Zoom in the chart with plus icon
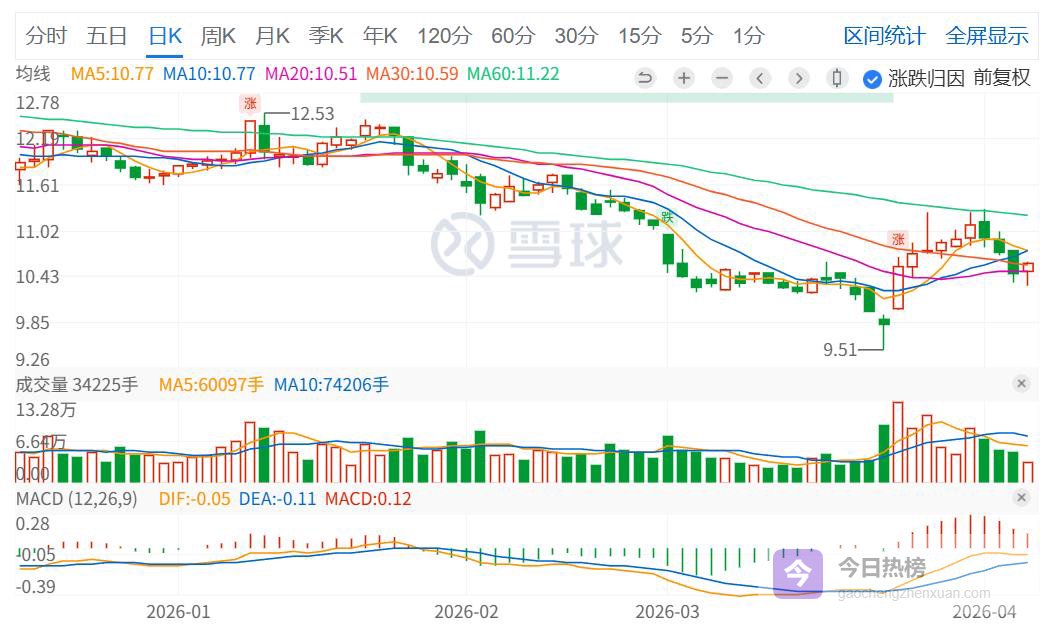This screenshot has width=1058, height=634. (683, 78)
